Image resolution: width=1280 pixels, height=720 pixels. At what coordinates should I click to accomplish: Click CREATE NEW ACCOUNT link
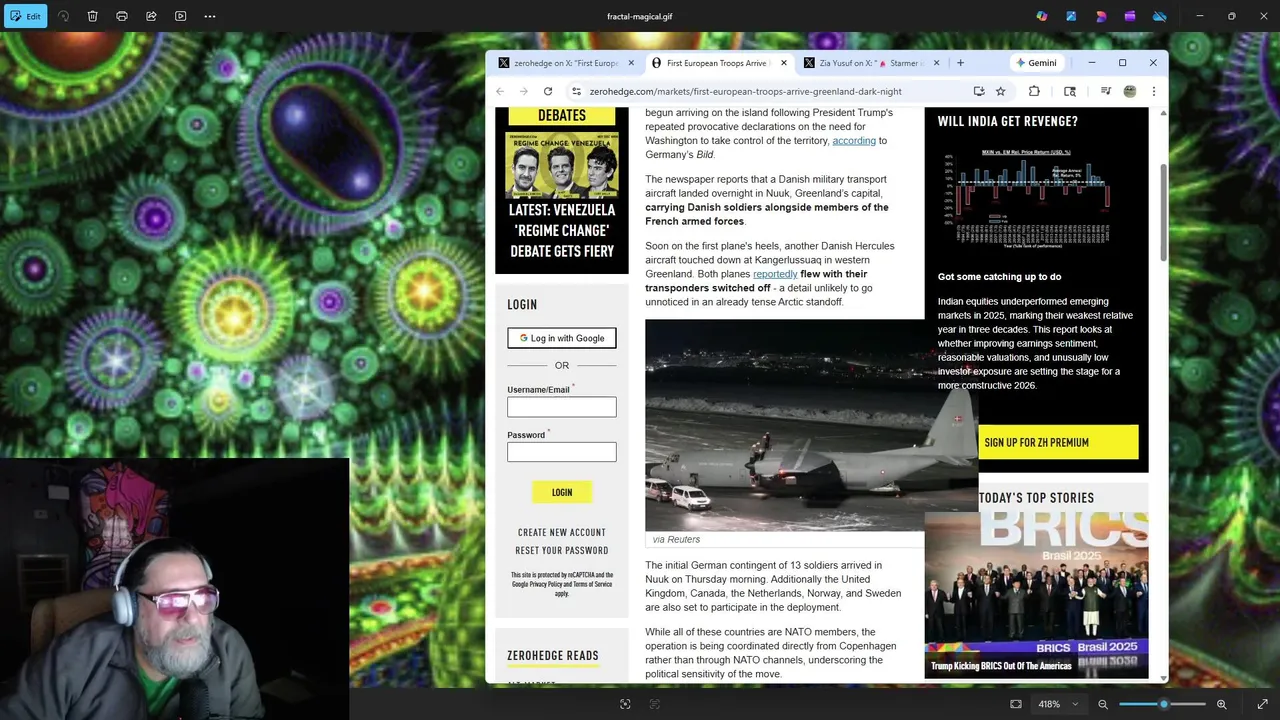pos(562,532)
